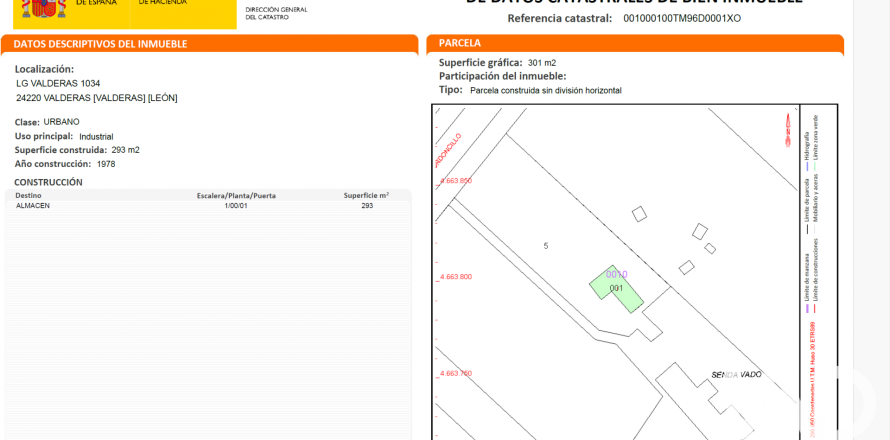This screenshot has height=440, width=890.
Task: Click the PARCELA section header
Action: pyautogui.click(x=460, y=43)
